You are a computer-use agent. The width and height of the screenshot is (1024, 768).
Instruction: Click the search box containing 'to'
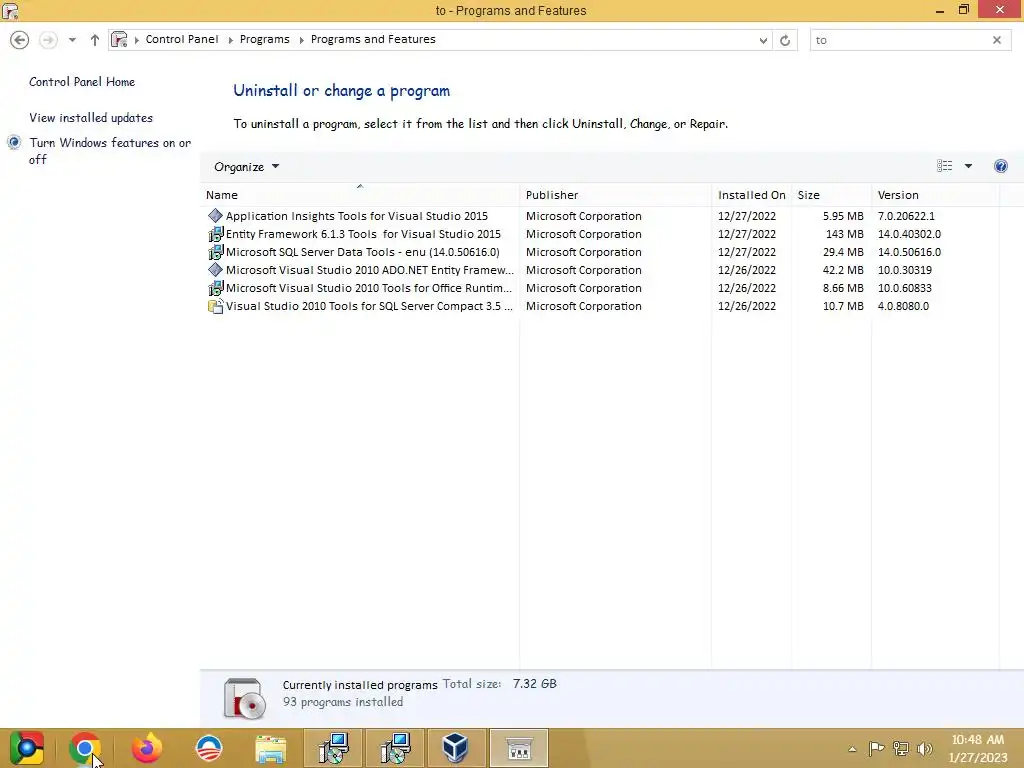[x=901, y=40]
